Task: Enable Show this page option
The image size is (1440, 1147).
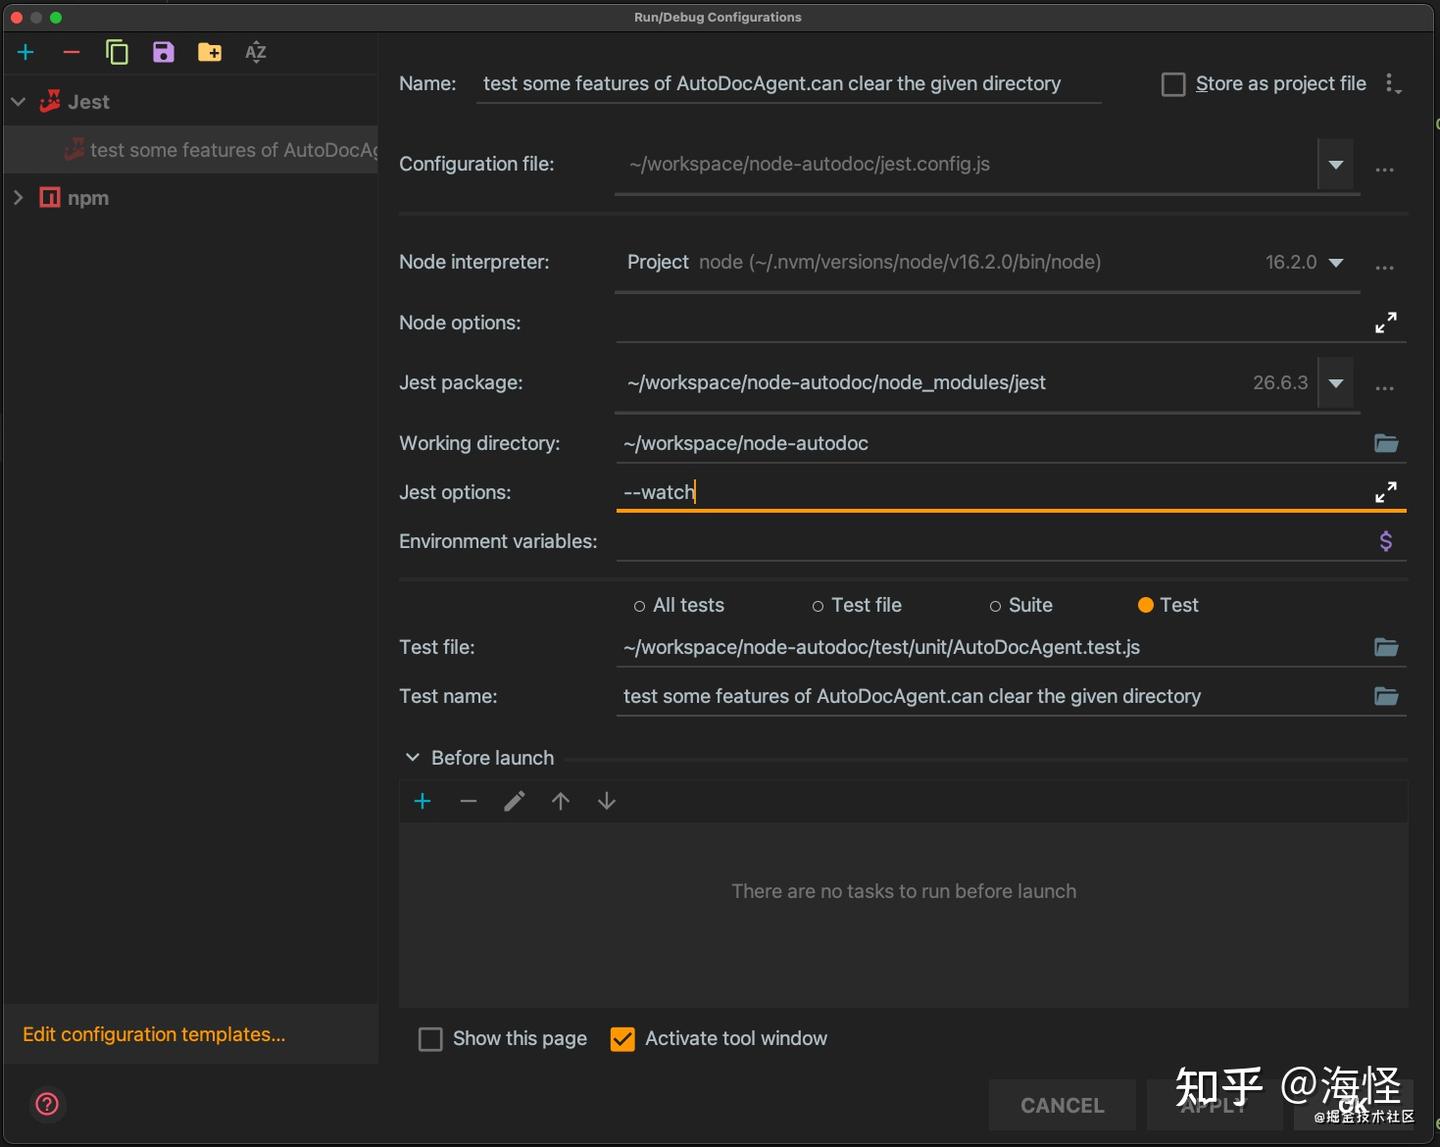Action: (x=430, y=1039)
